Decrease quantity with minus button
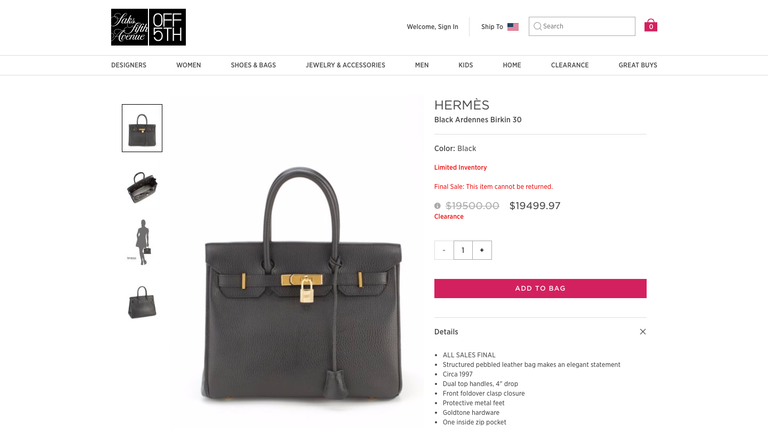The width and height of the screenshot is (768, 429). point(444,250)
